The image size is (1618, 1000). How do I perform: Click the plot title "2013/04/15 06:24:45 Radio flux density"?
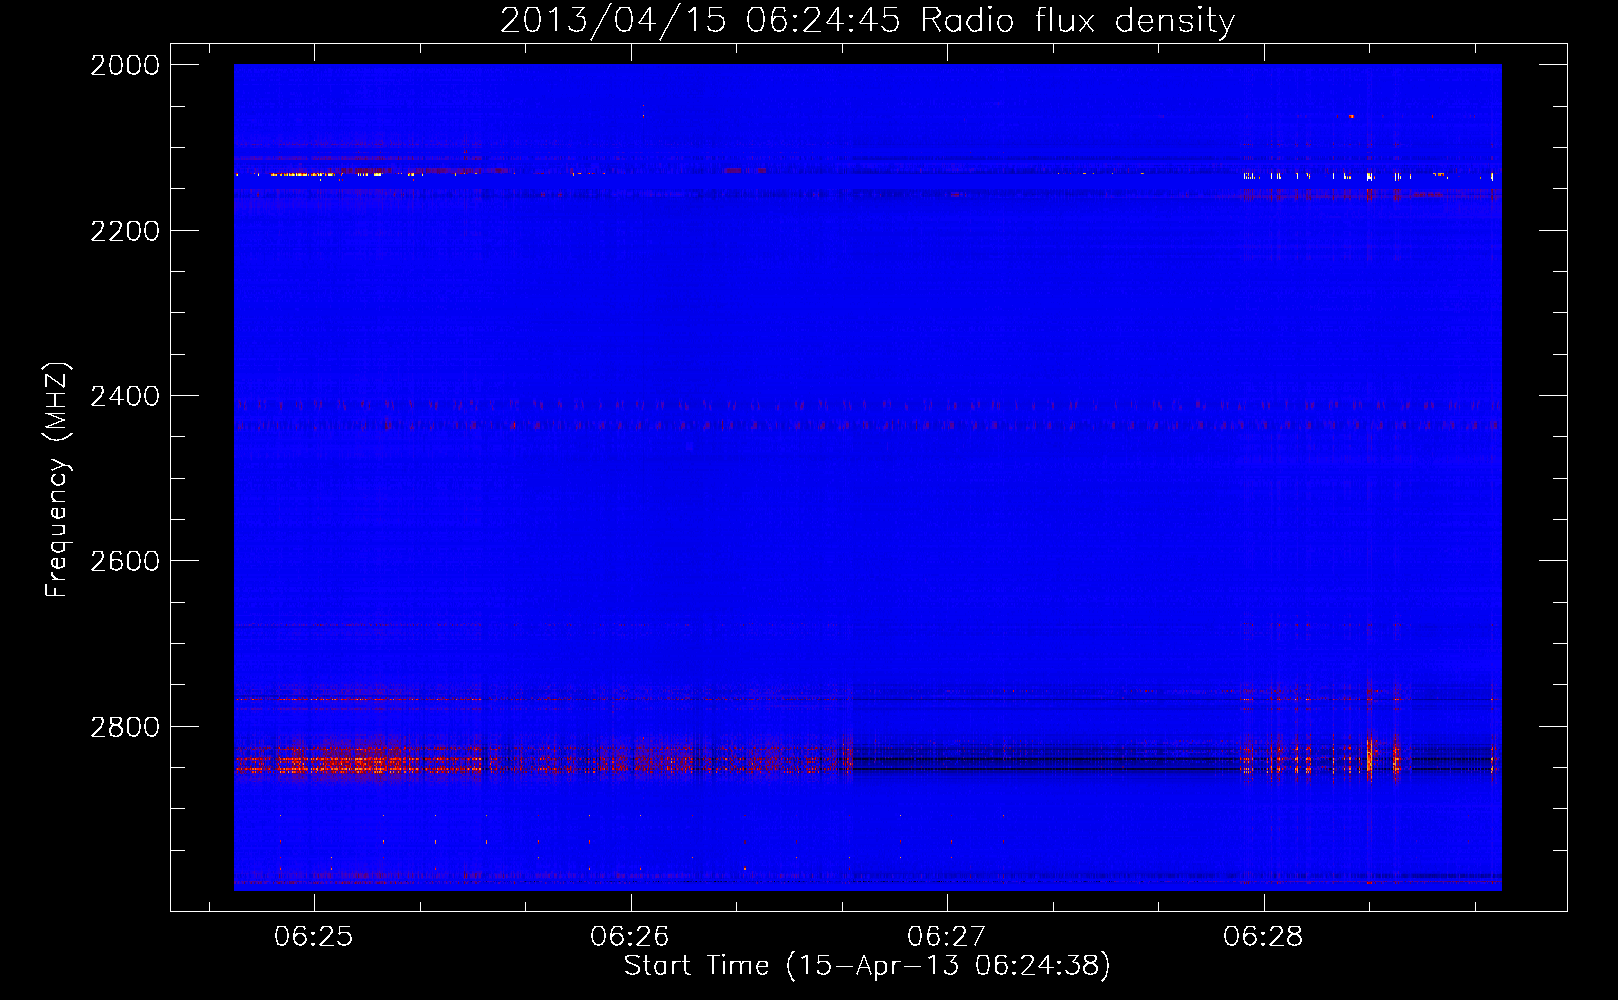click(x=867, y=20)
